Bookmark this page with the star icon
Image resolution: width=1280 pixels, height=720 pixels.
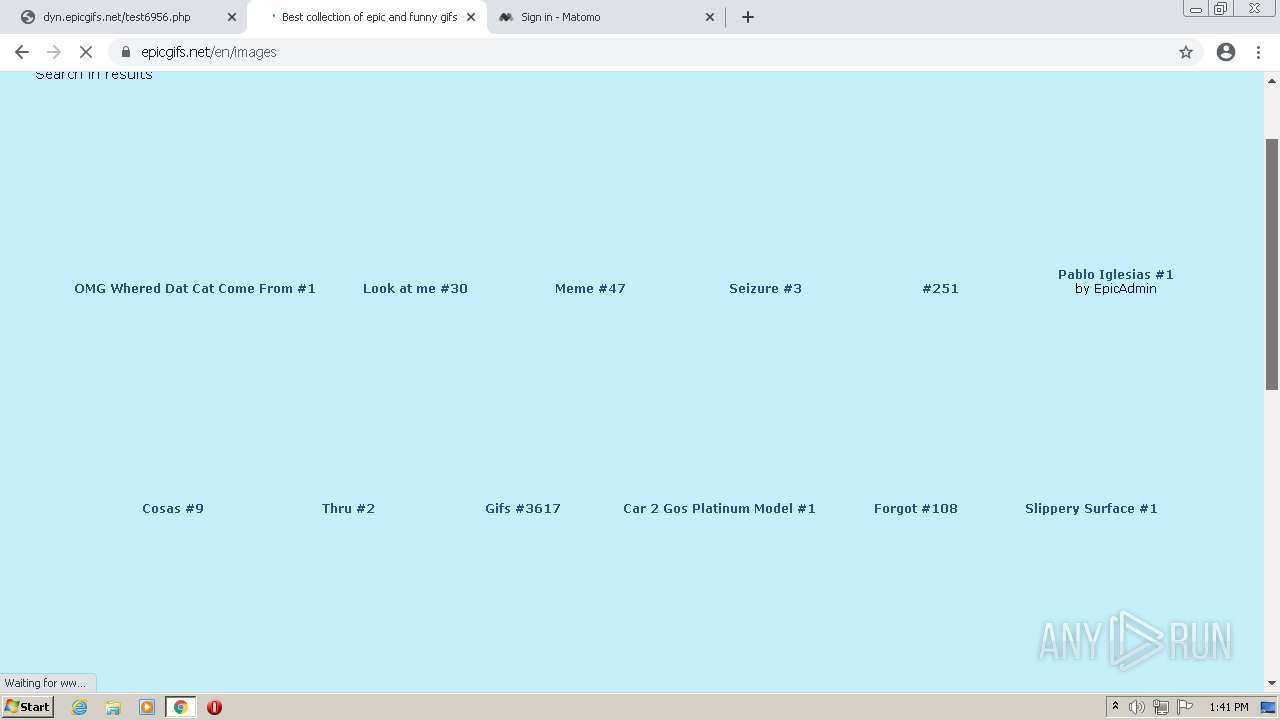pyautogui.click(x=1186, y=52)
